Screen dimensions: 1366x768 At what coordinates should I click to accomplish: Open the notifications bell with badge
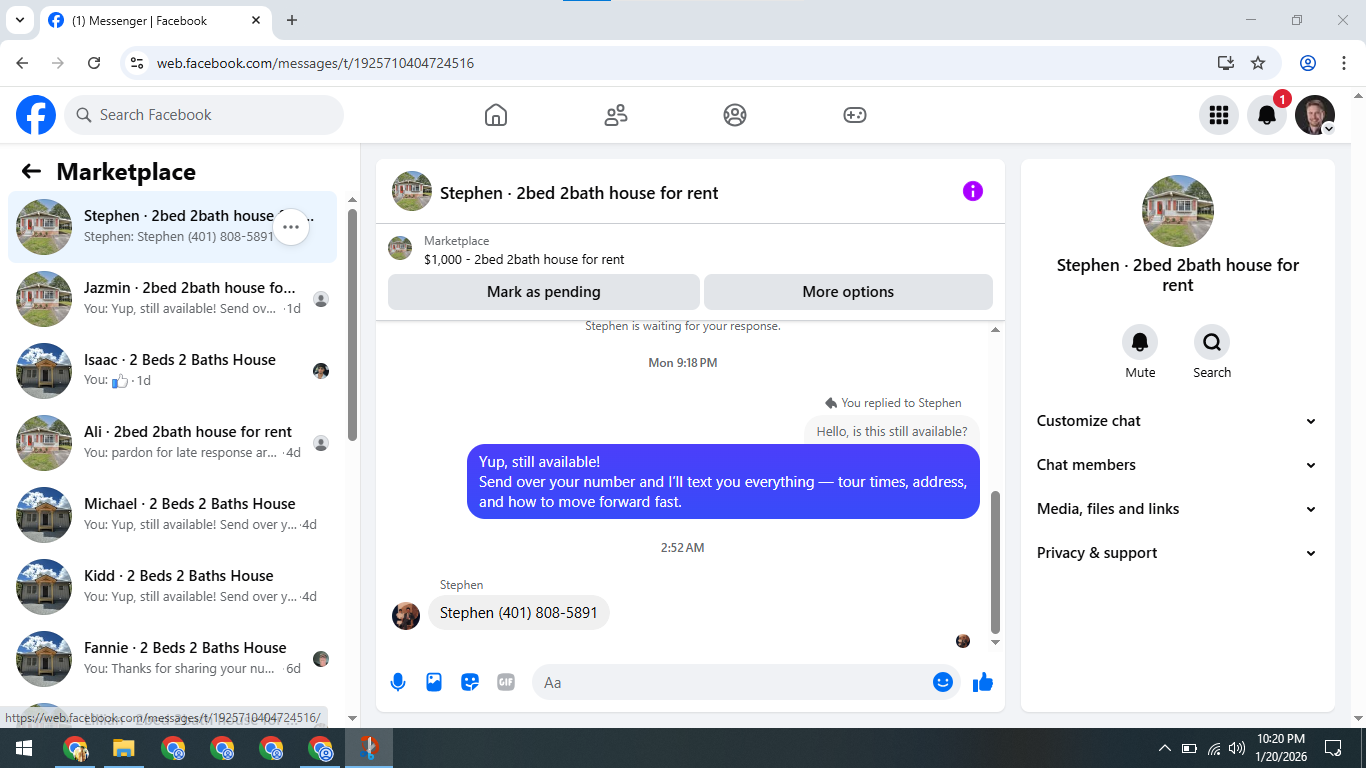coord(1267,115)
